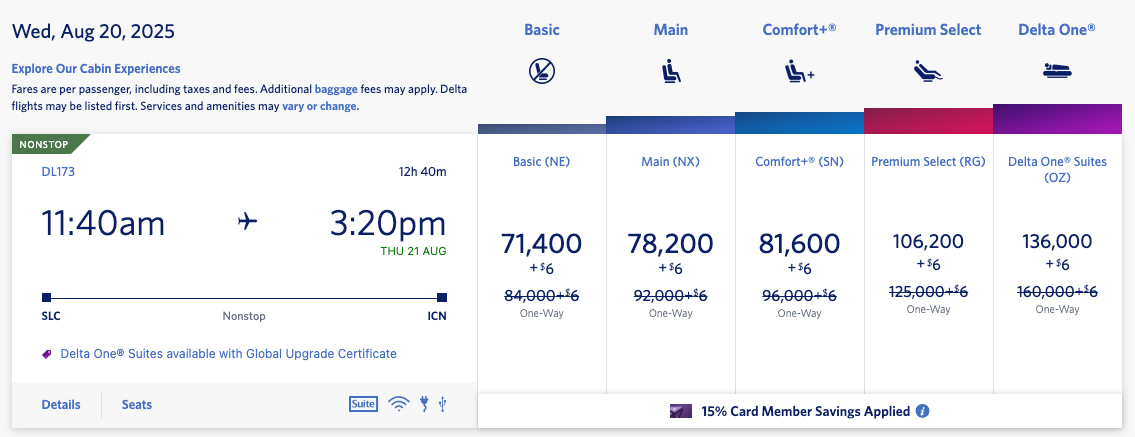Open the Basic cabin header
The height and width of the screenshot is (437, 1135).
pos(541,30)
